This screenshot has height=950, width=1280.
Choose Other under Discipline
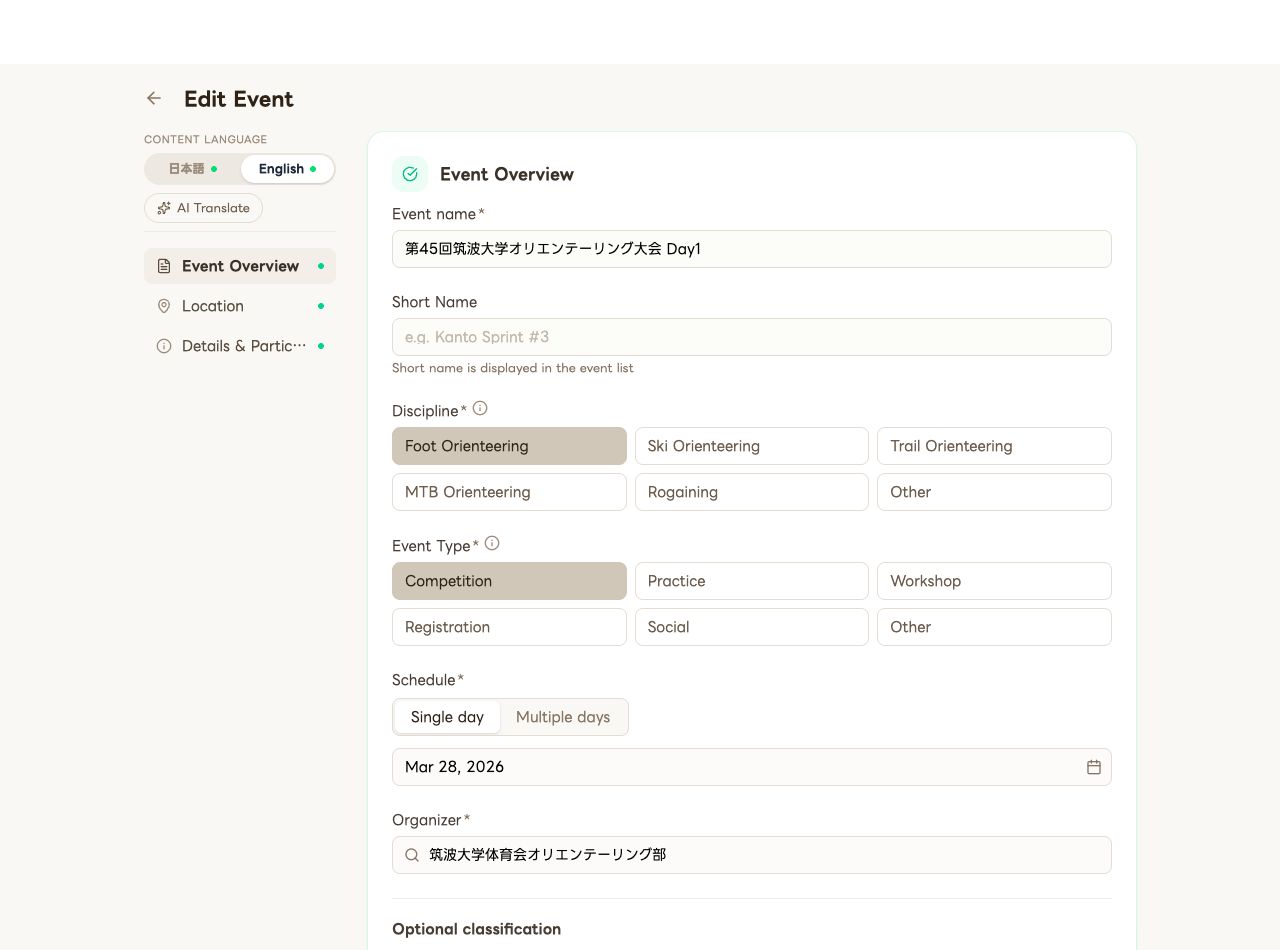click(994, 492)
